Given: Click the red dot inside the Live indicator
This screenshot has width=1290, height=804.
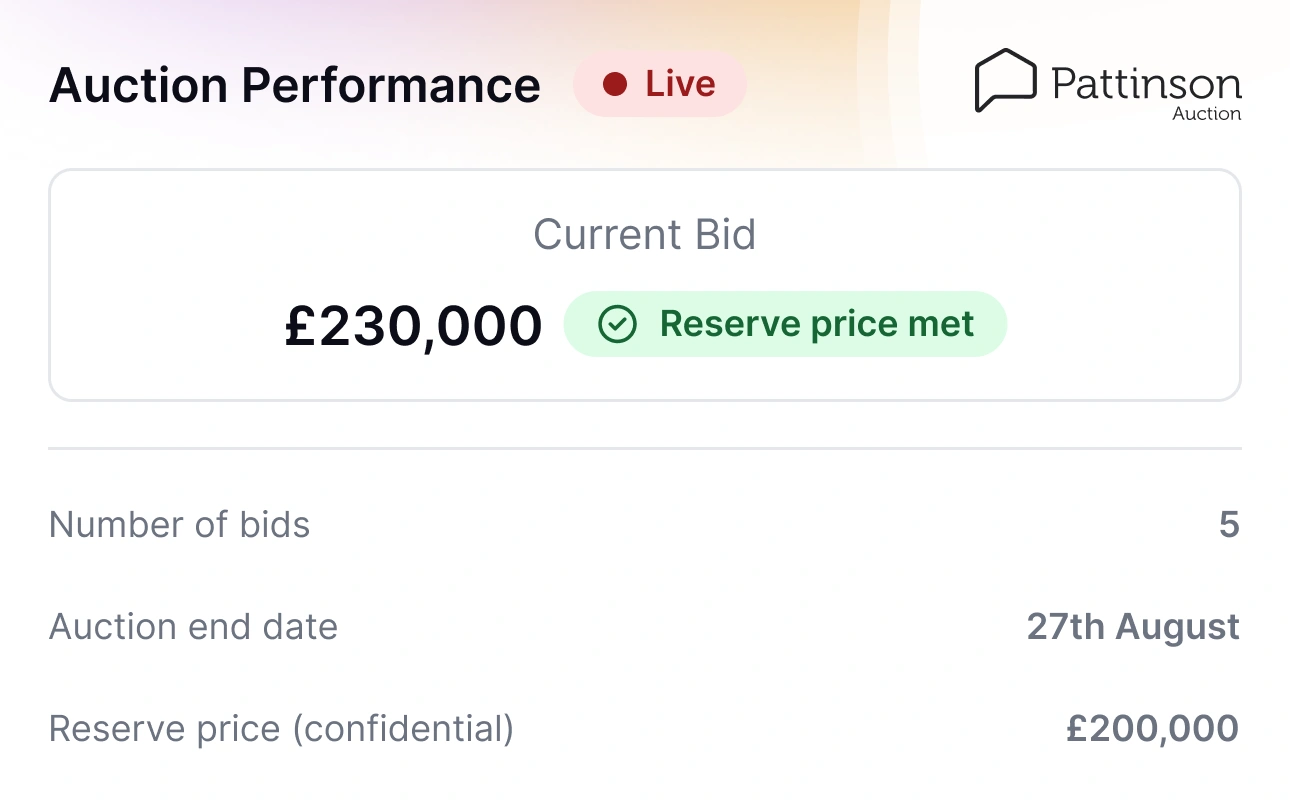Looking at the screenshot, I should (x=615, y=84).
